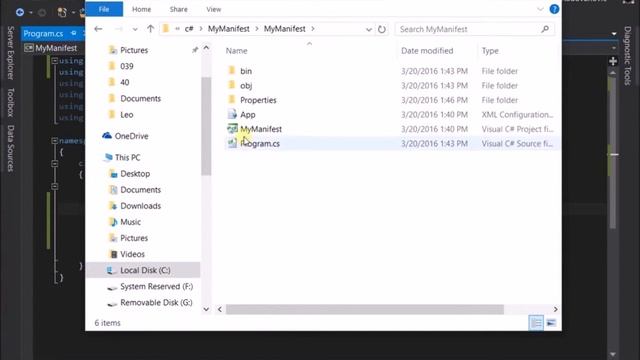Viewport: 640px width, 360px height.
Task: Open quick access Pictures with pin
Action: pos(134,50)
